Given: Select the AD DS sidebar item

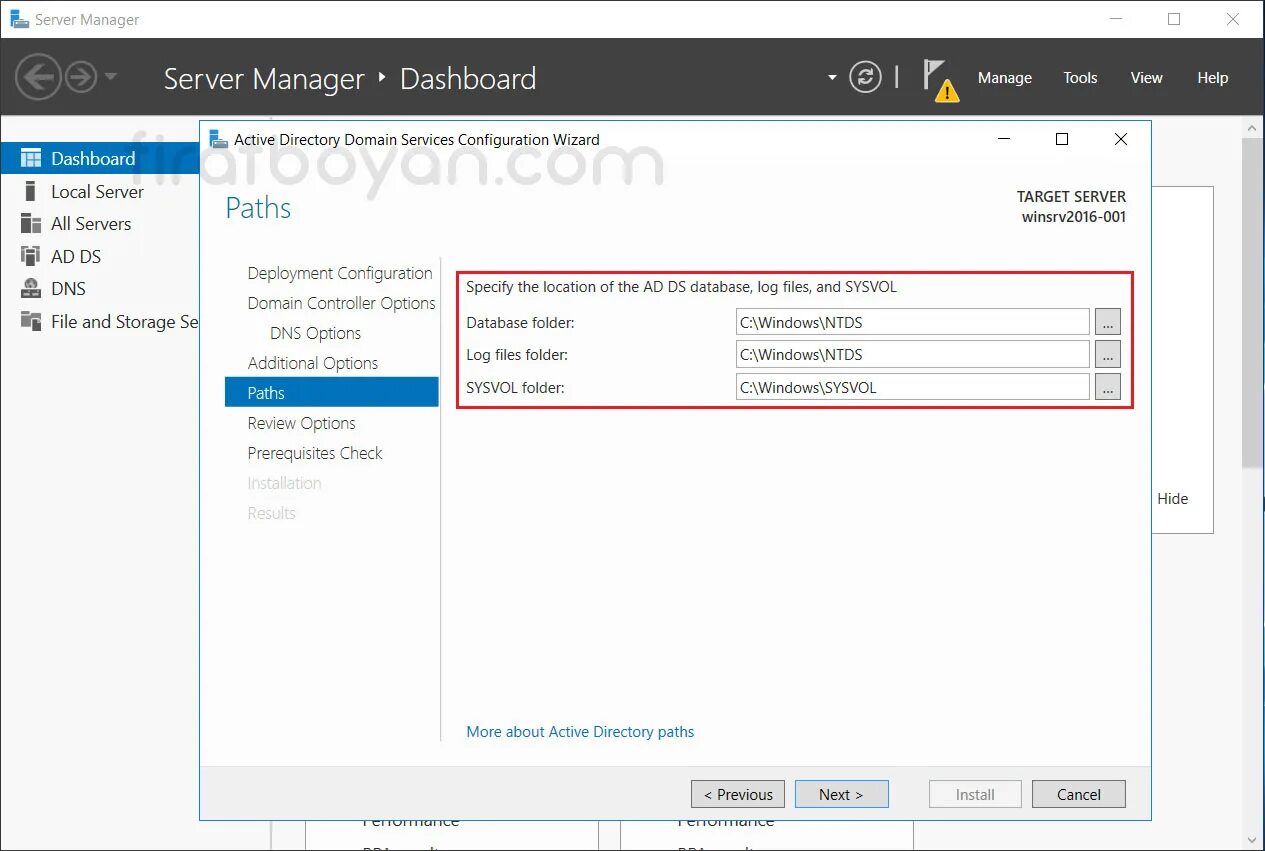Looking at the screenshot, I should pyautogui.click(x=74, y=256).
